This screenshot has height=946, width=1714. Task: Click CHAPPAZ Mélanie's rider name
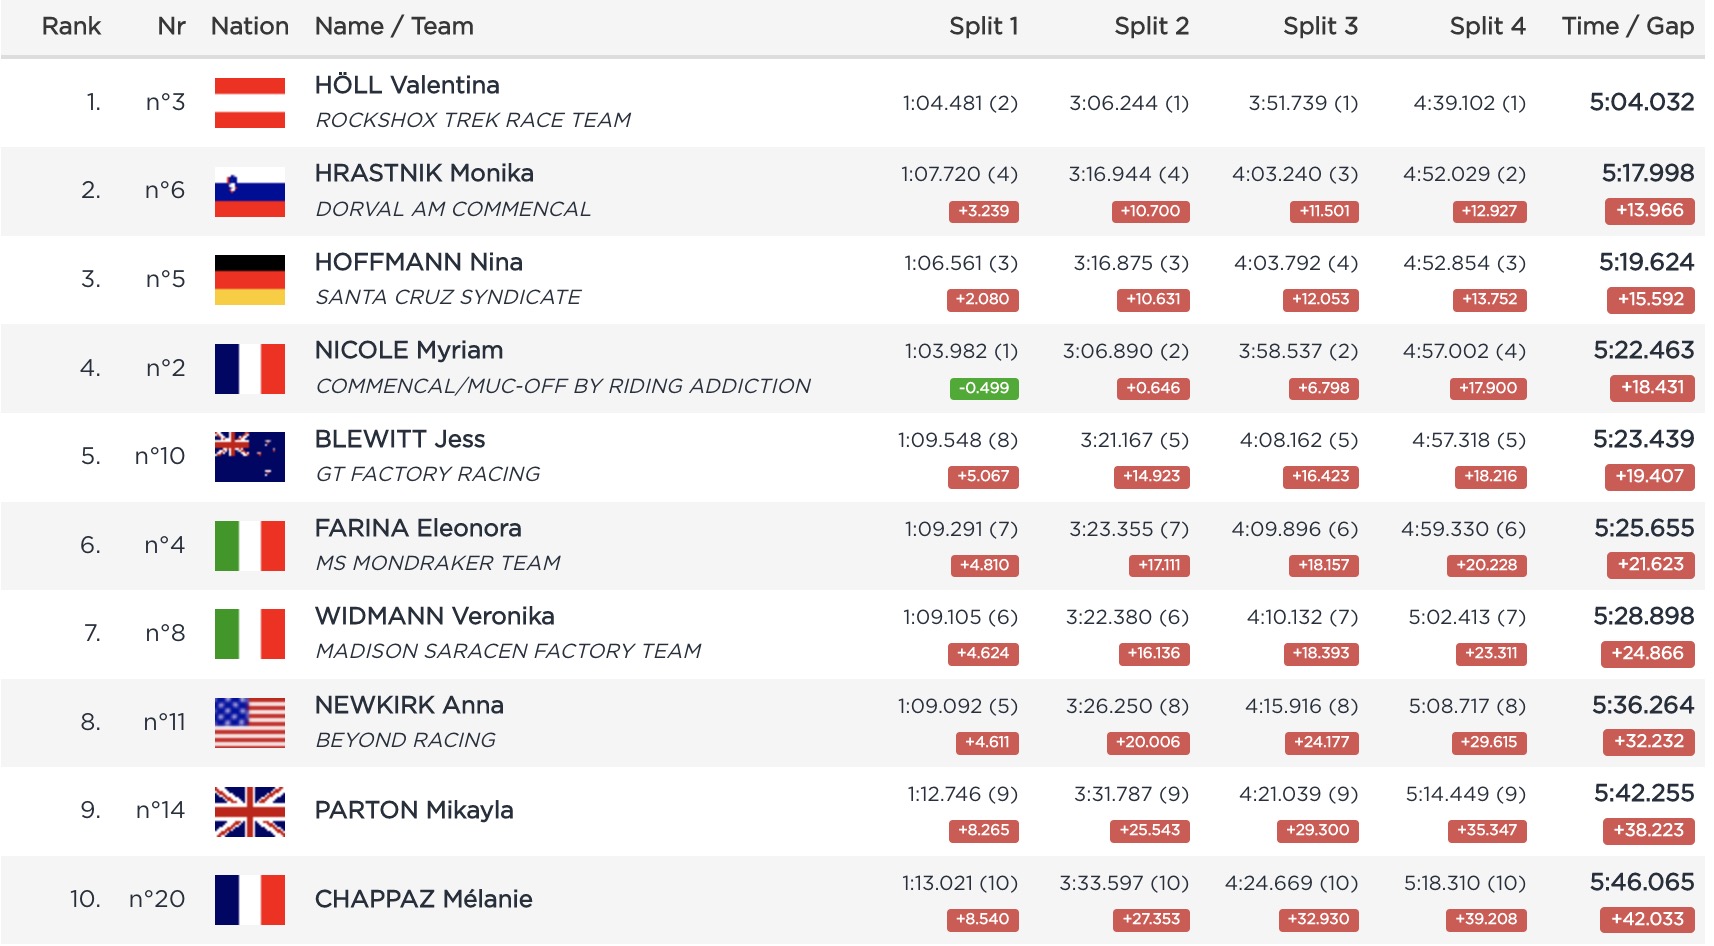423,899
